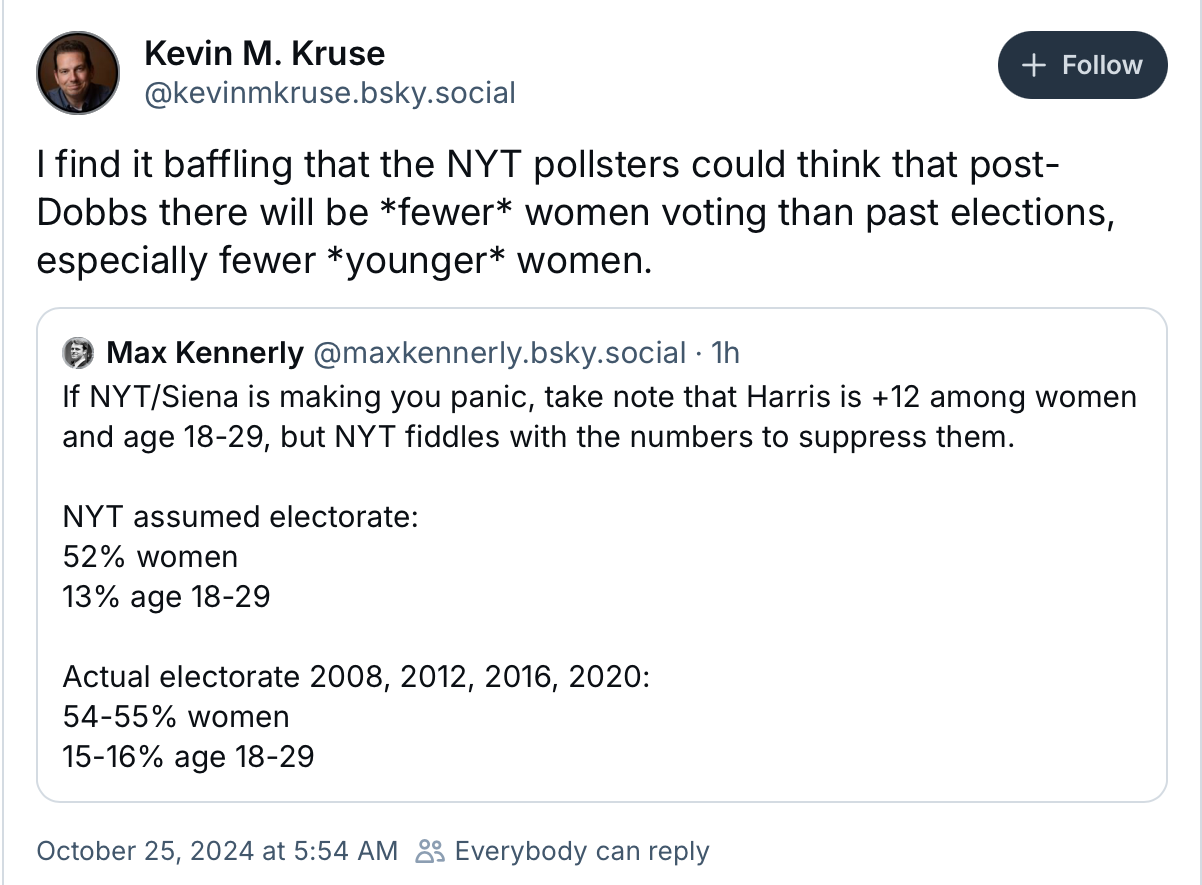Viewport: 1202px width, 885px height.
Task: Click the Everybody can reply text
Action: (x=581, y=851)
